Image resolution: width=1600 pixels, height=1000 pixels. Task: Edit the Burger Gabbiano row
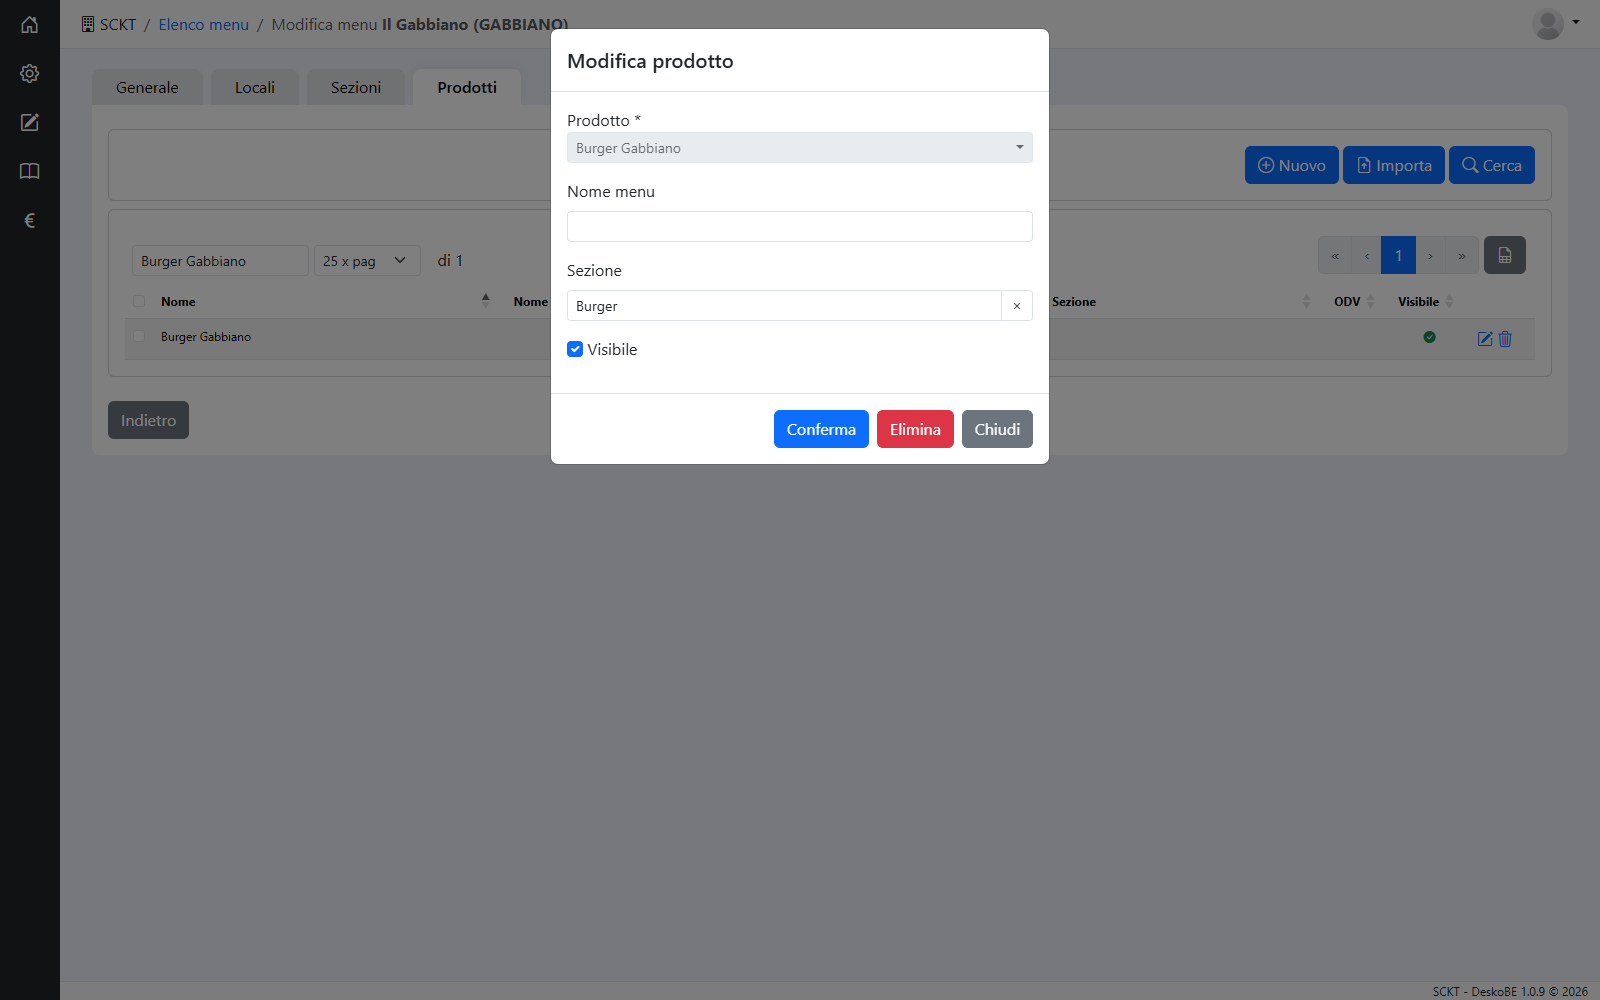1485,339
